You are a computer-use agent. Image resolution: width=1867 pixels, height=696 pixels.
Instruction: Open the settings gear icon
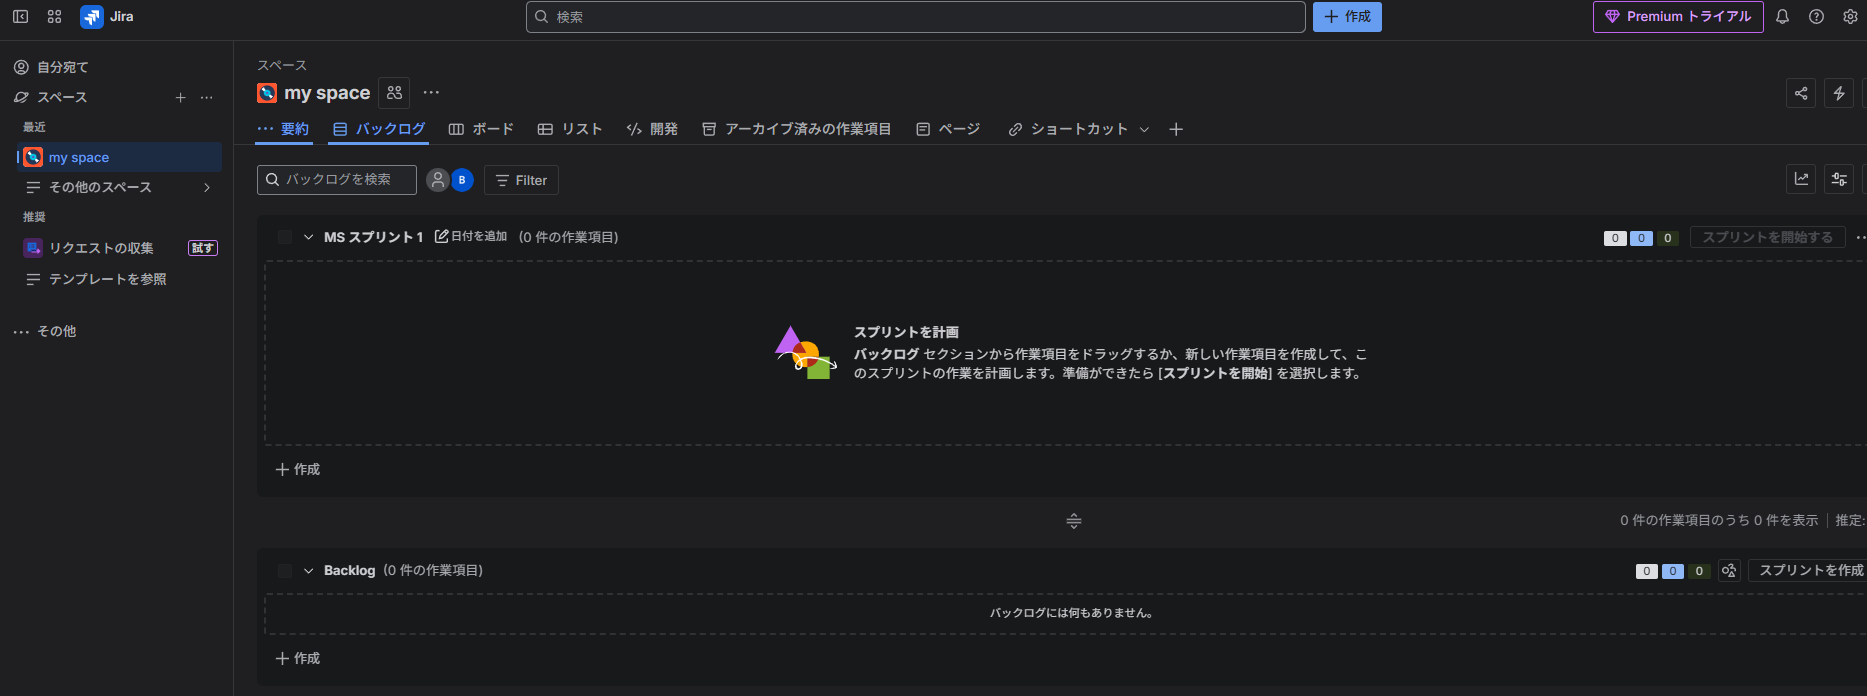tap(1850, 17)
